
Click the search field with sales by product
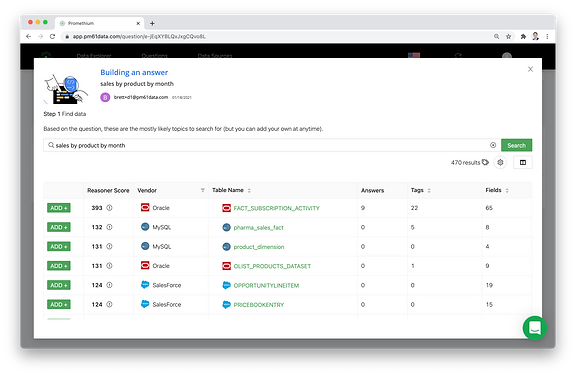click(x=272, y=145)
